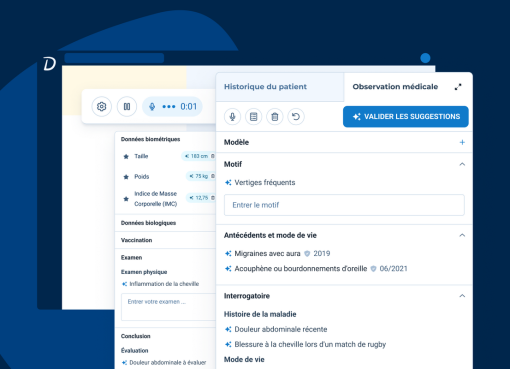Click the undo arrow icon

296,117
